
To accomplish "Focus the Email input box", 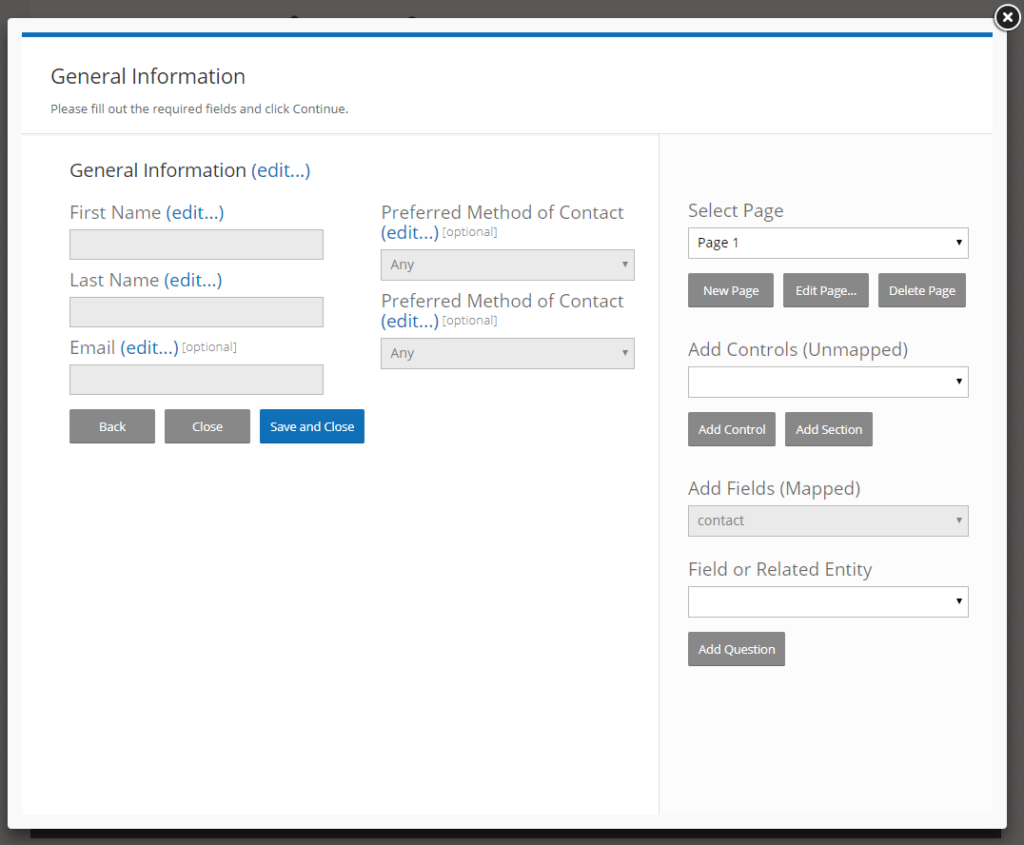I will pos(197,379).
